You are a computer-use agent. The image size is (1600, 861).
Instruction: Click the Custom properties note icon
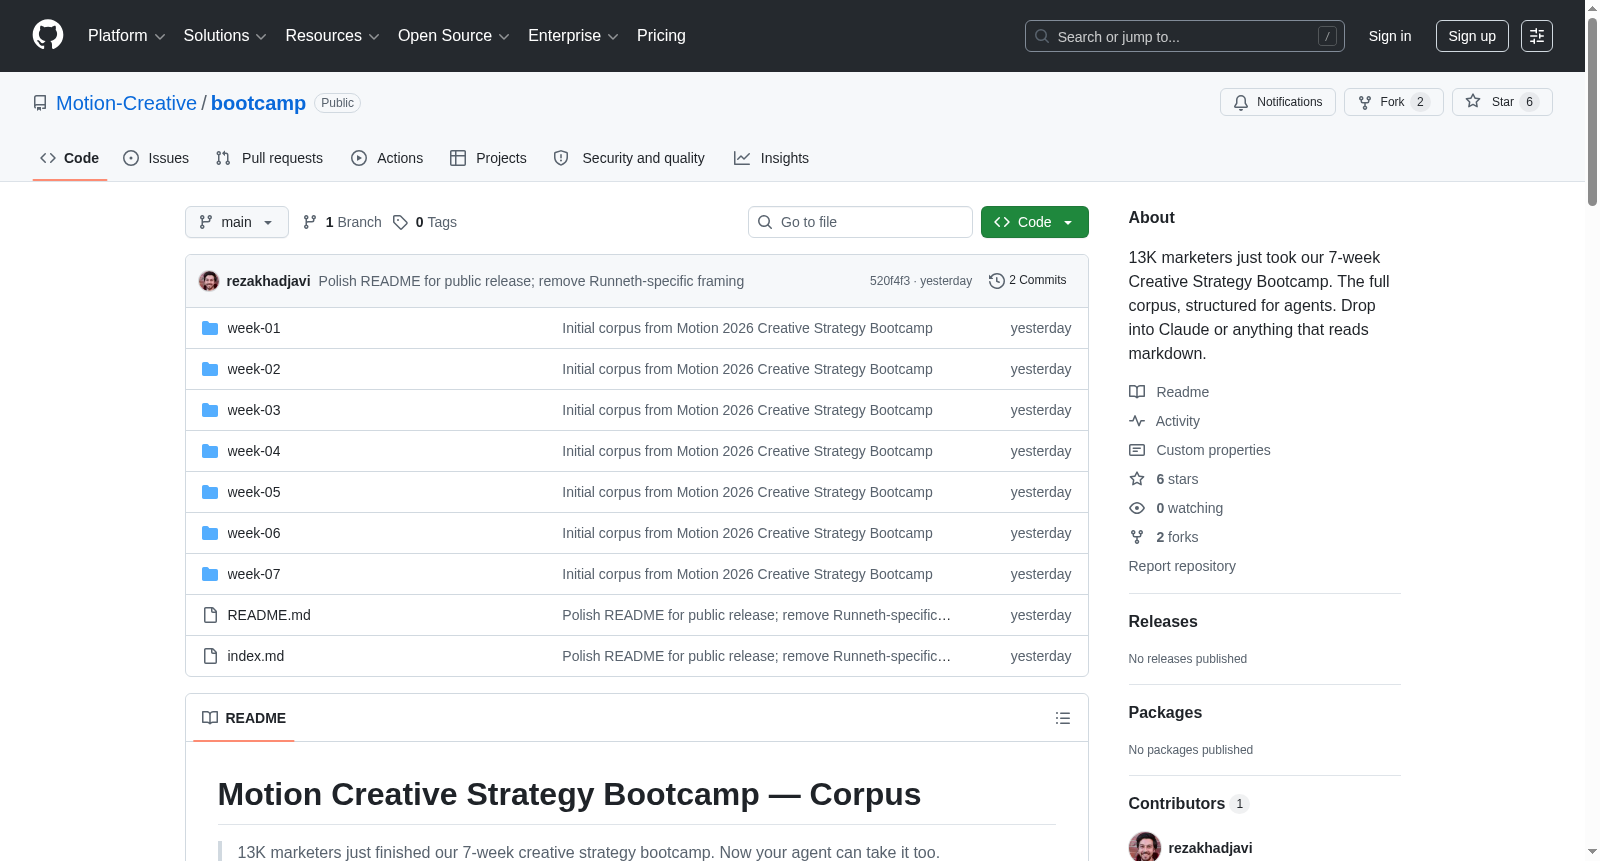pos(1137,450)
